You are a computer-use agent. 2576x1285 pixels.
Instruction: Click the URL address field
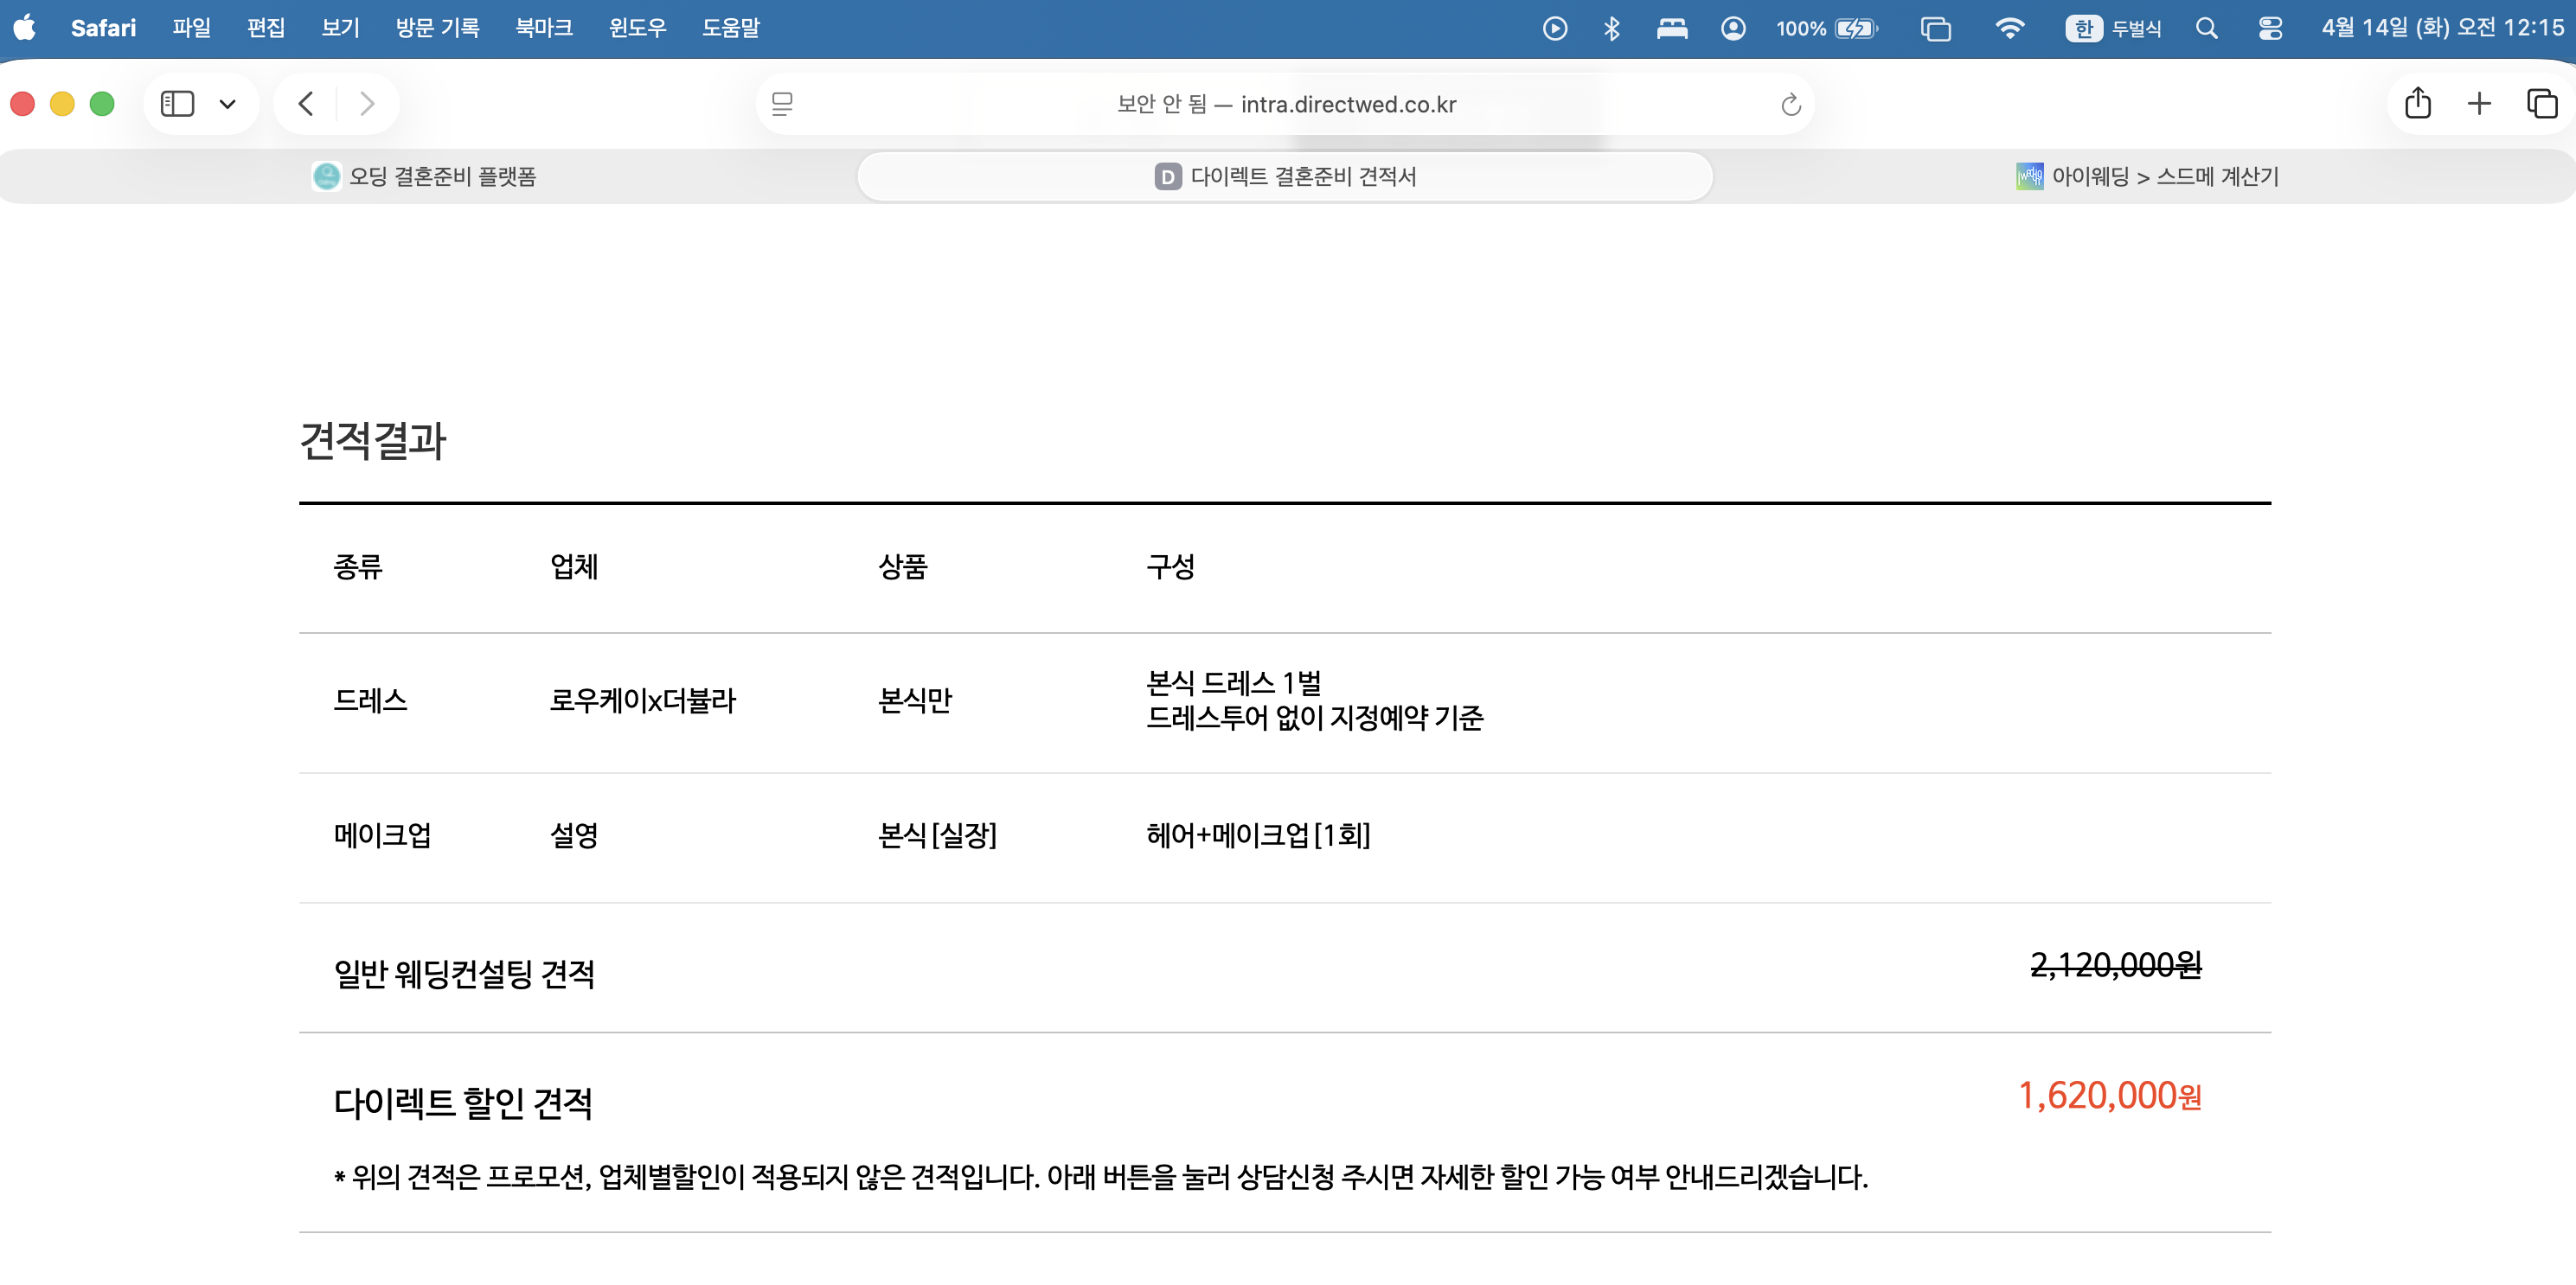click(x=1286, y=103)
